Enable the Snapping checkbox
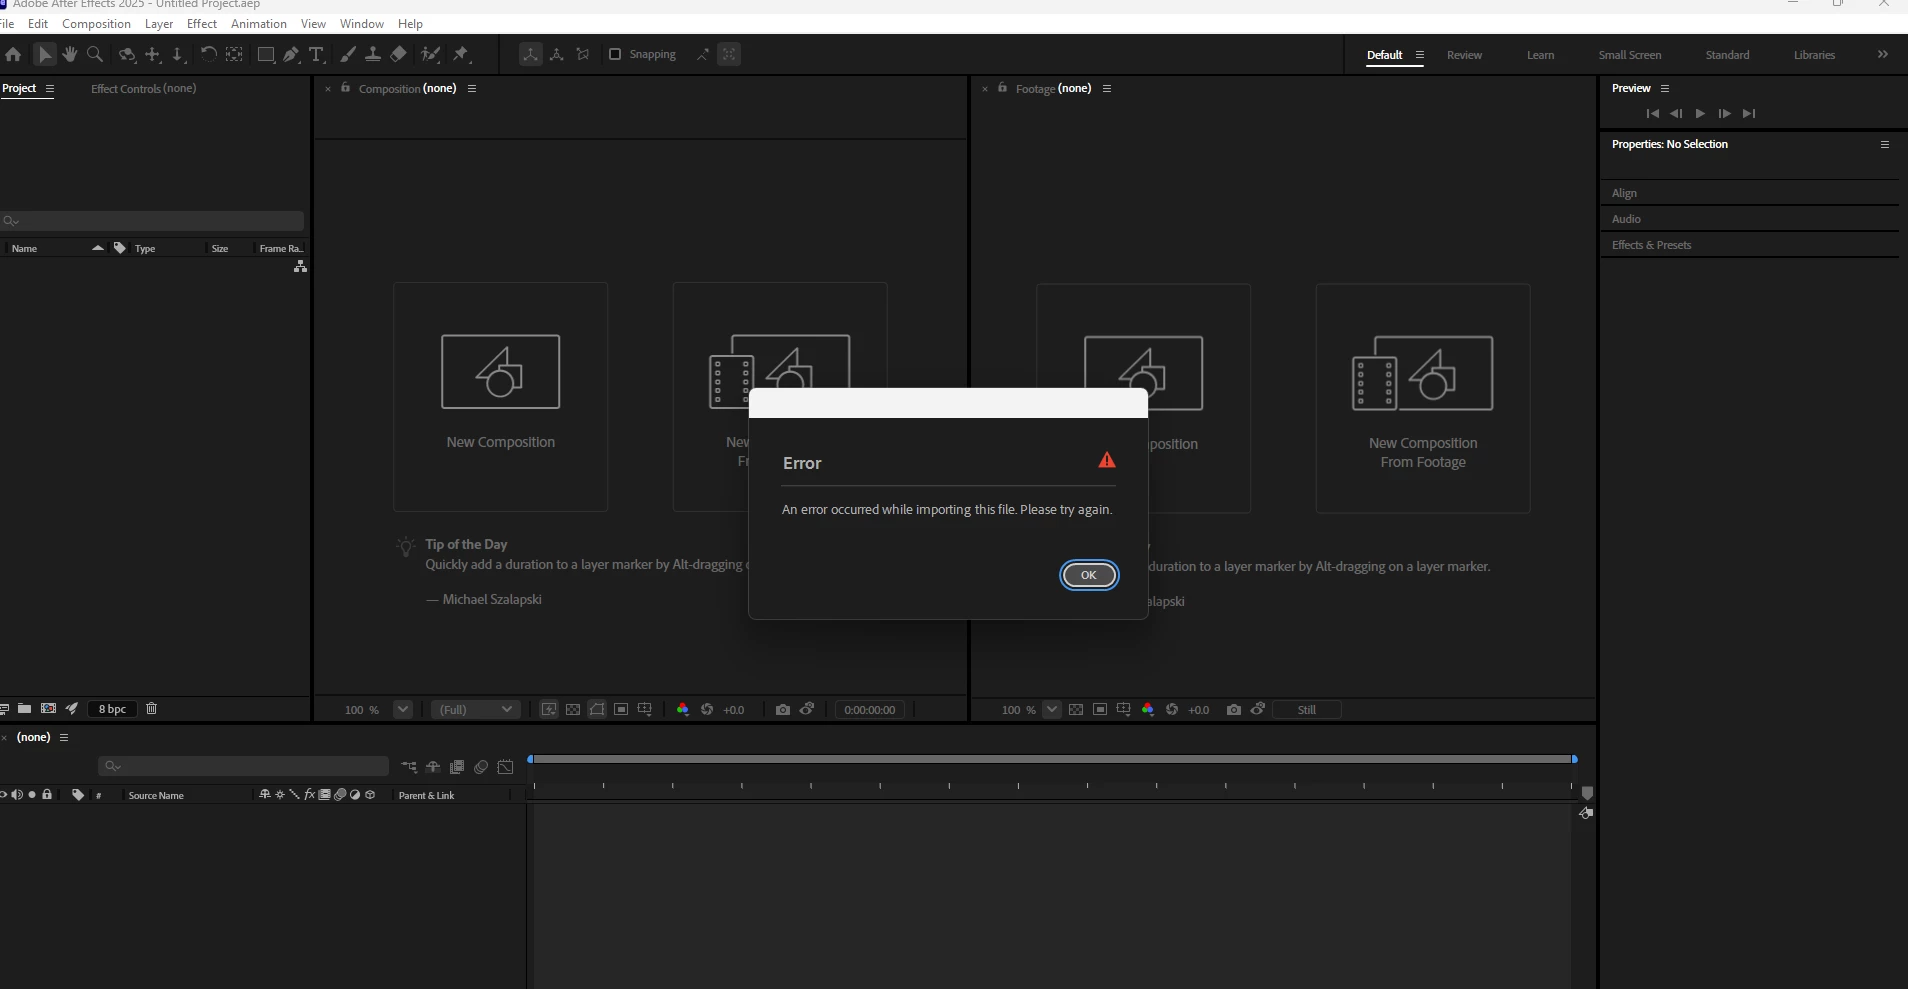The width and height of the screenshot is (1908, 989). 614,55
